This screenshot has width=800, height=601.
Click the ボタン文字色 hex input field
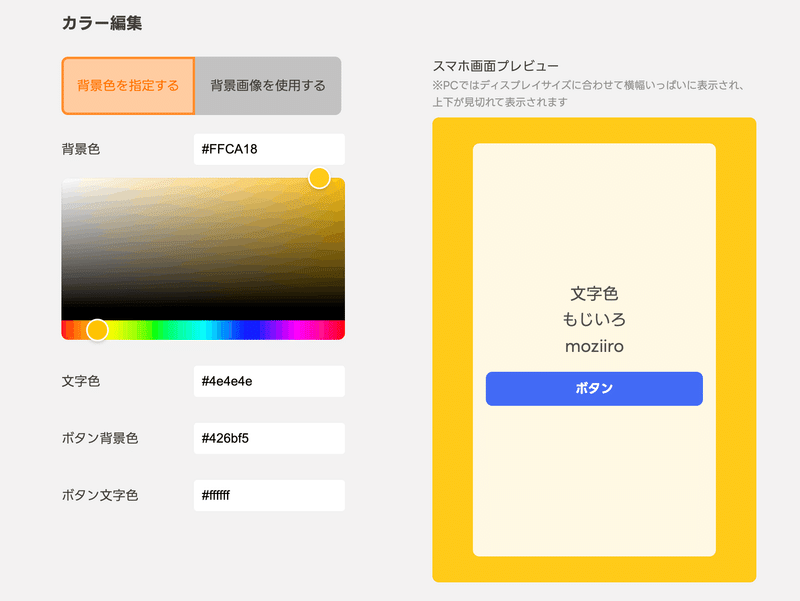pos(269,495)
